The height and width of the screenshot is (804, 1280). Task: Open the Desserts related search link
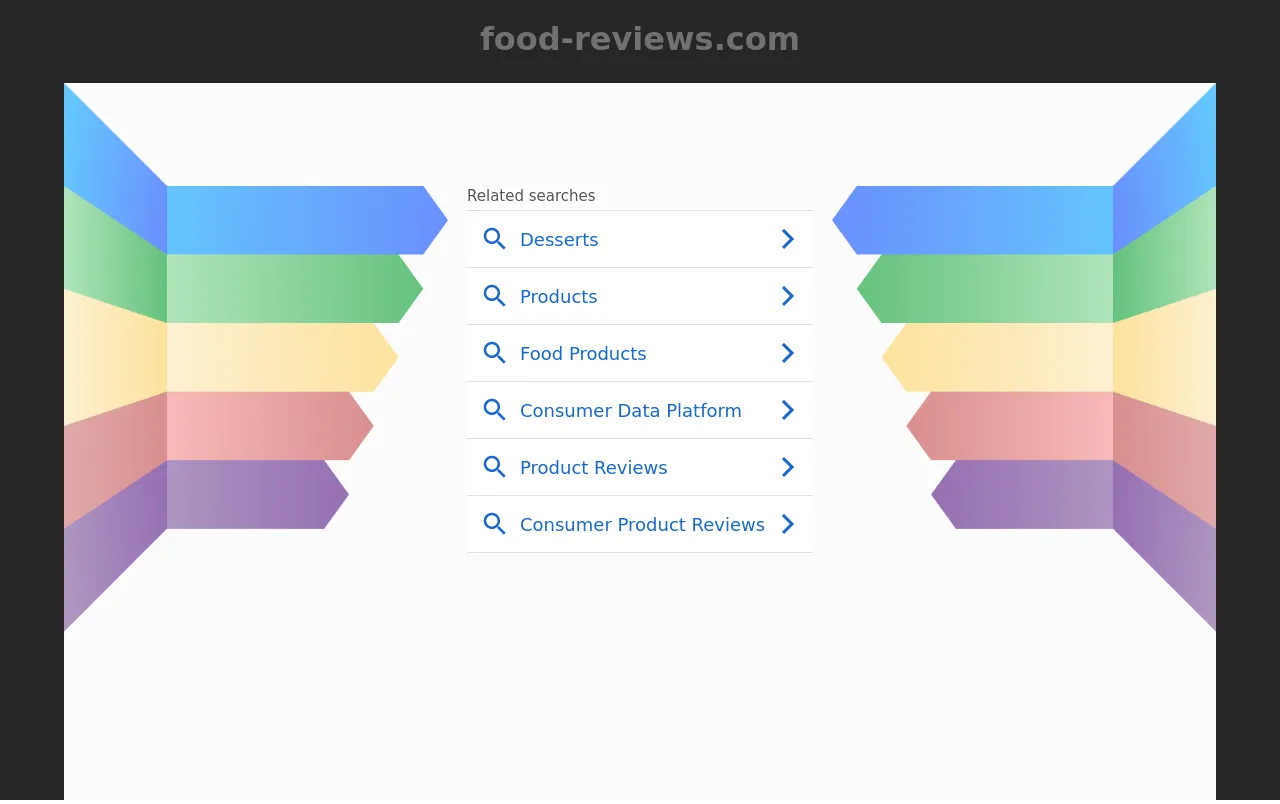pyautogui.click(x=559, y=240)
